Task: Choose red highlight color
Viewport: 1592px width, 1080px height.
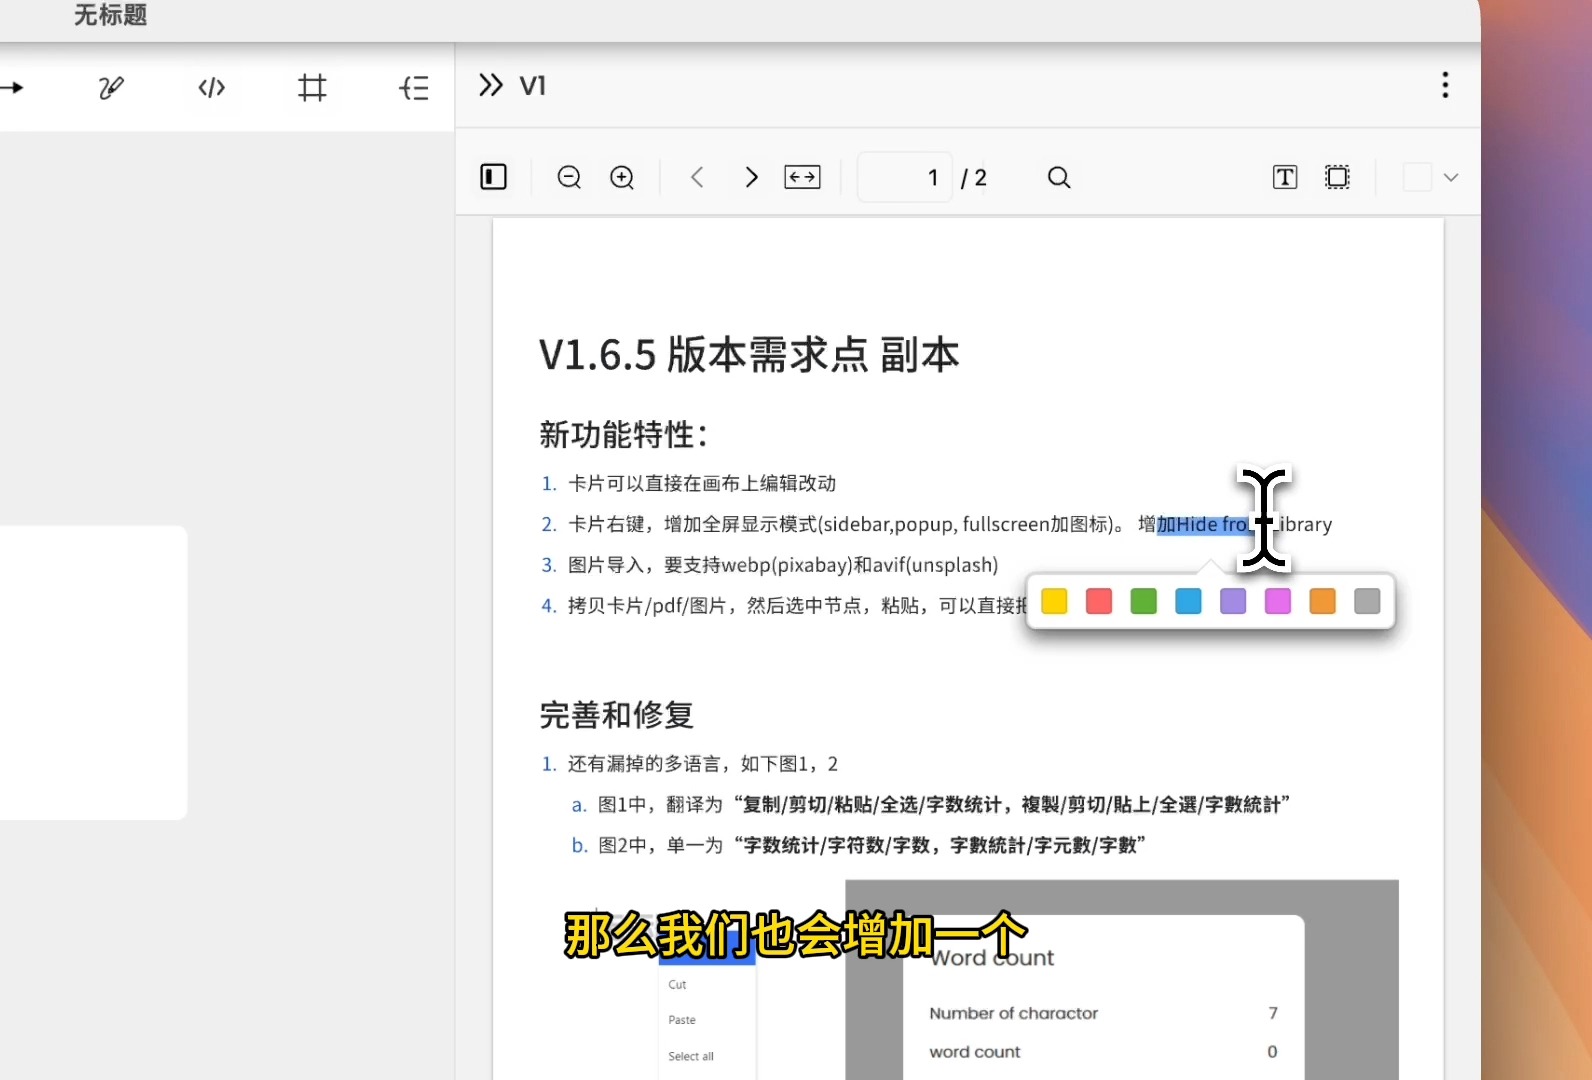Action: click(x=1099, y=601)
